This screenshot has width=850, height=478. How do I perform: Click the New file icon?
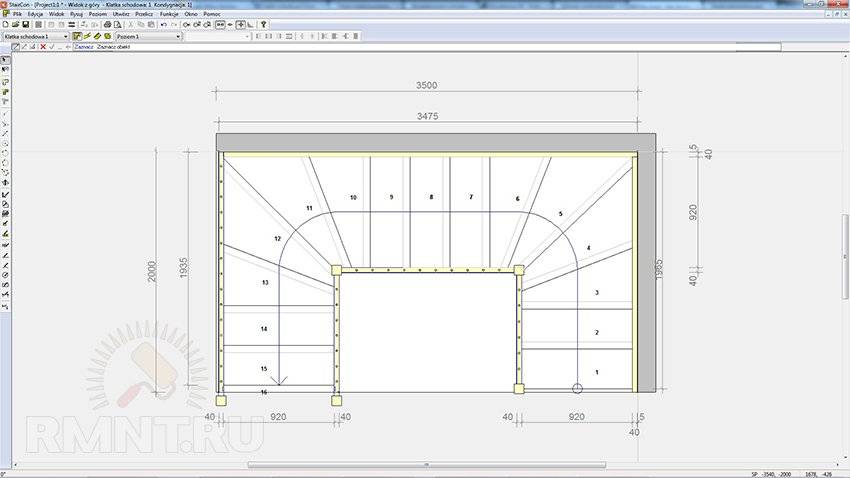click(5, 24)
